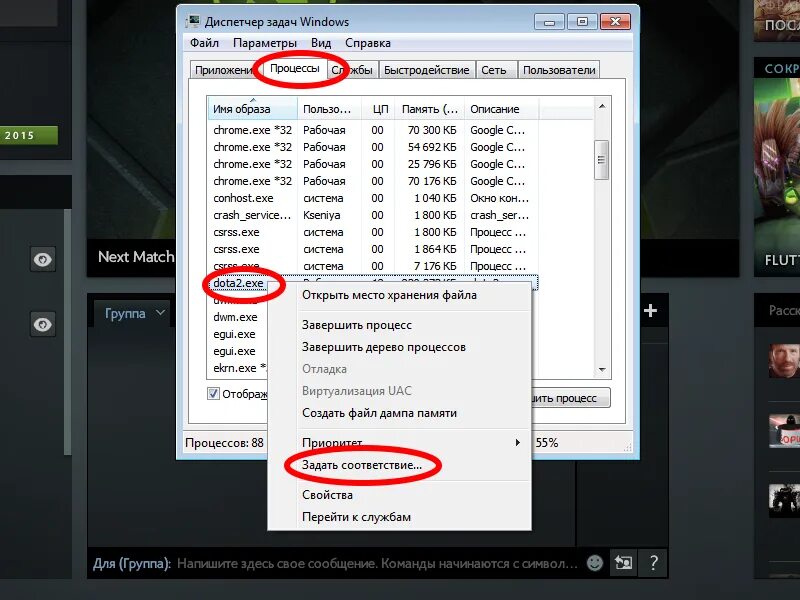Switch to the Быстродействие tab
This screenshot has height=600, width=800.
tap(427, 70)
